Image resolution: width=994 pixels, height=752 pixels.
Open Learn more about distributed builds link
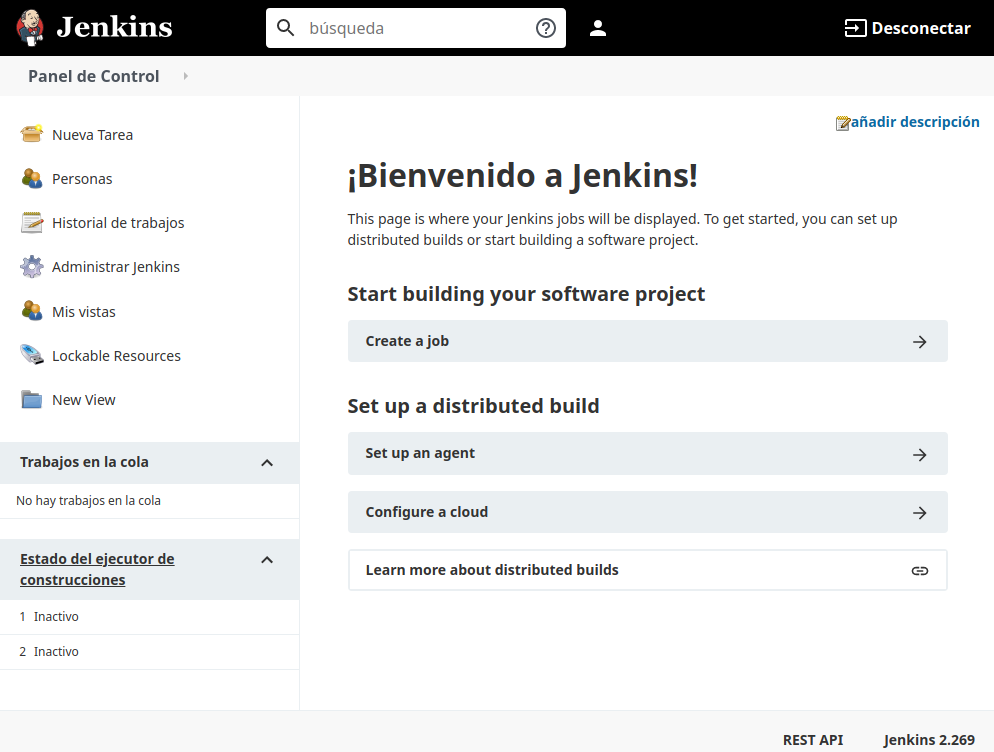pyautogui.click(x=647, y=570)
